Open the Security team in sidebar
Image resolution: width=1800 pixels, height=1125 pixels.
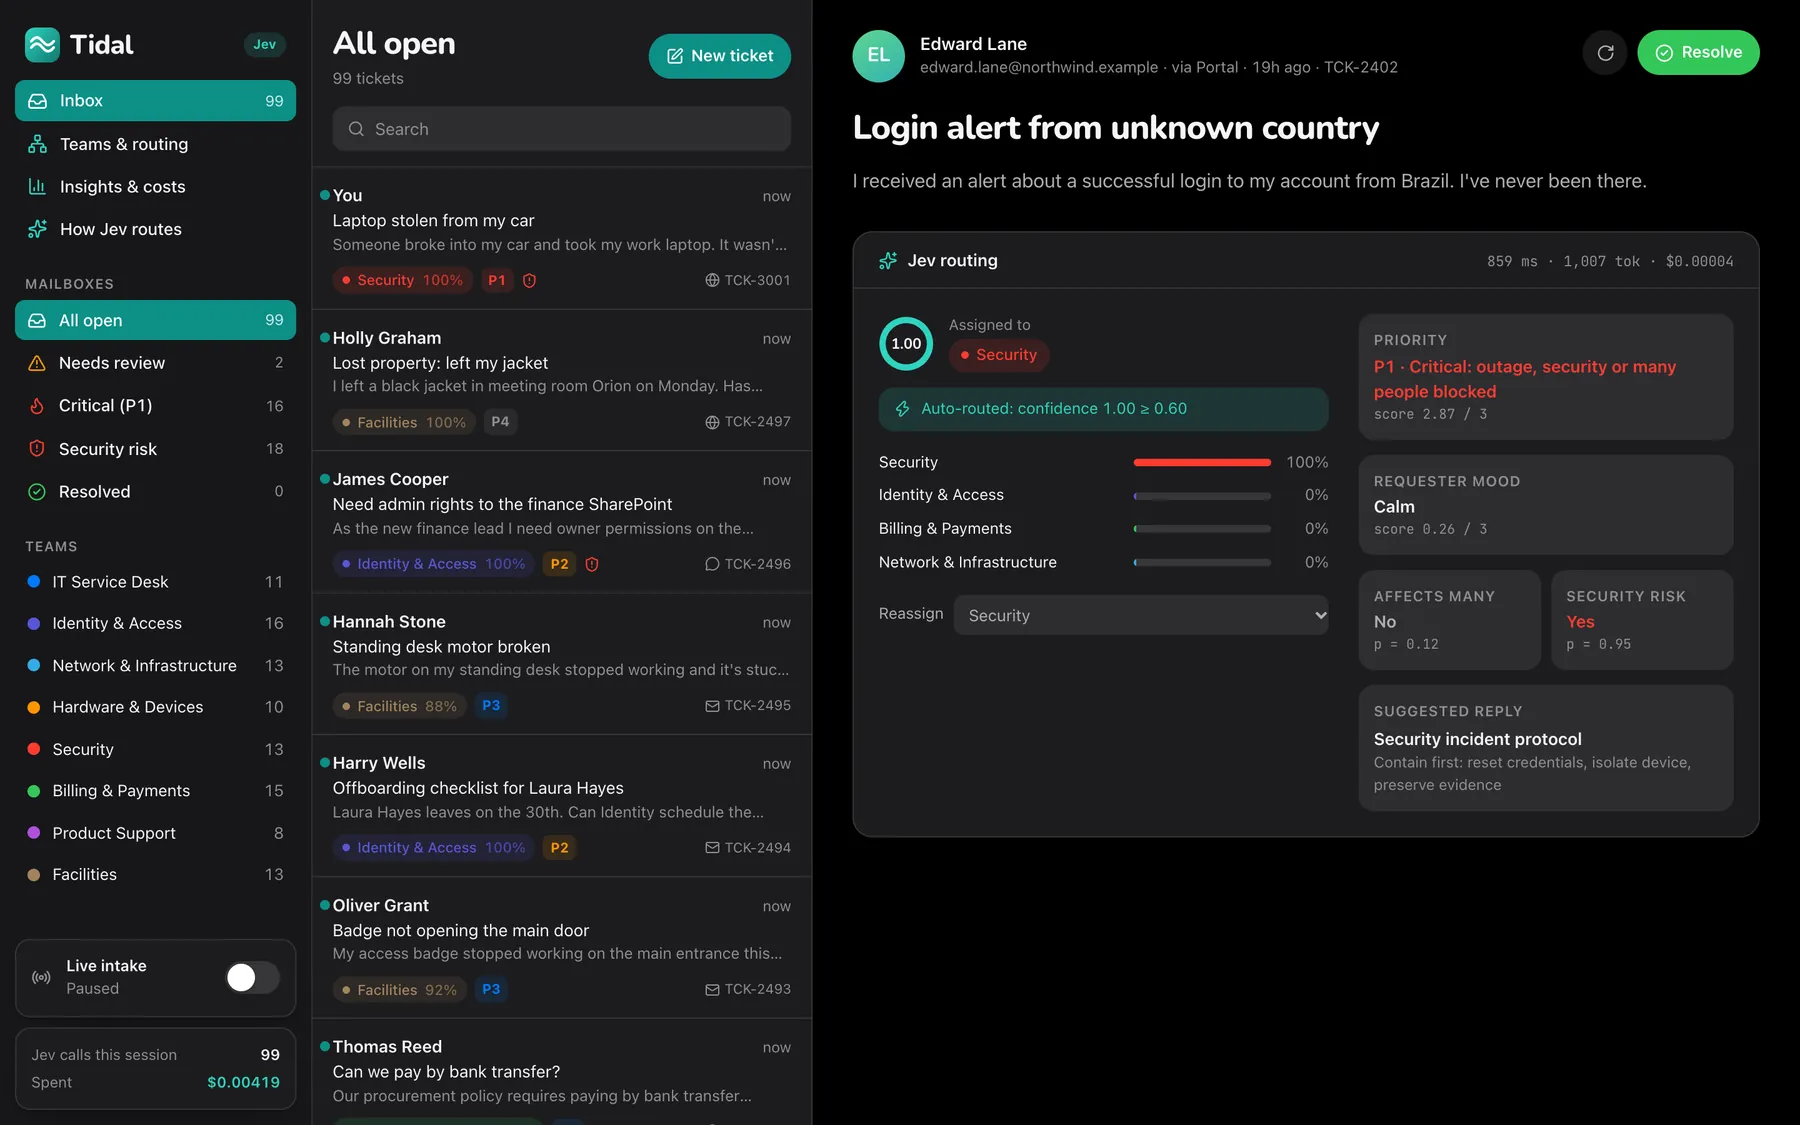(x=155, y=749)
